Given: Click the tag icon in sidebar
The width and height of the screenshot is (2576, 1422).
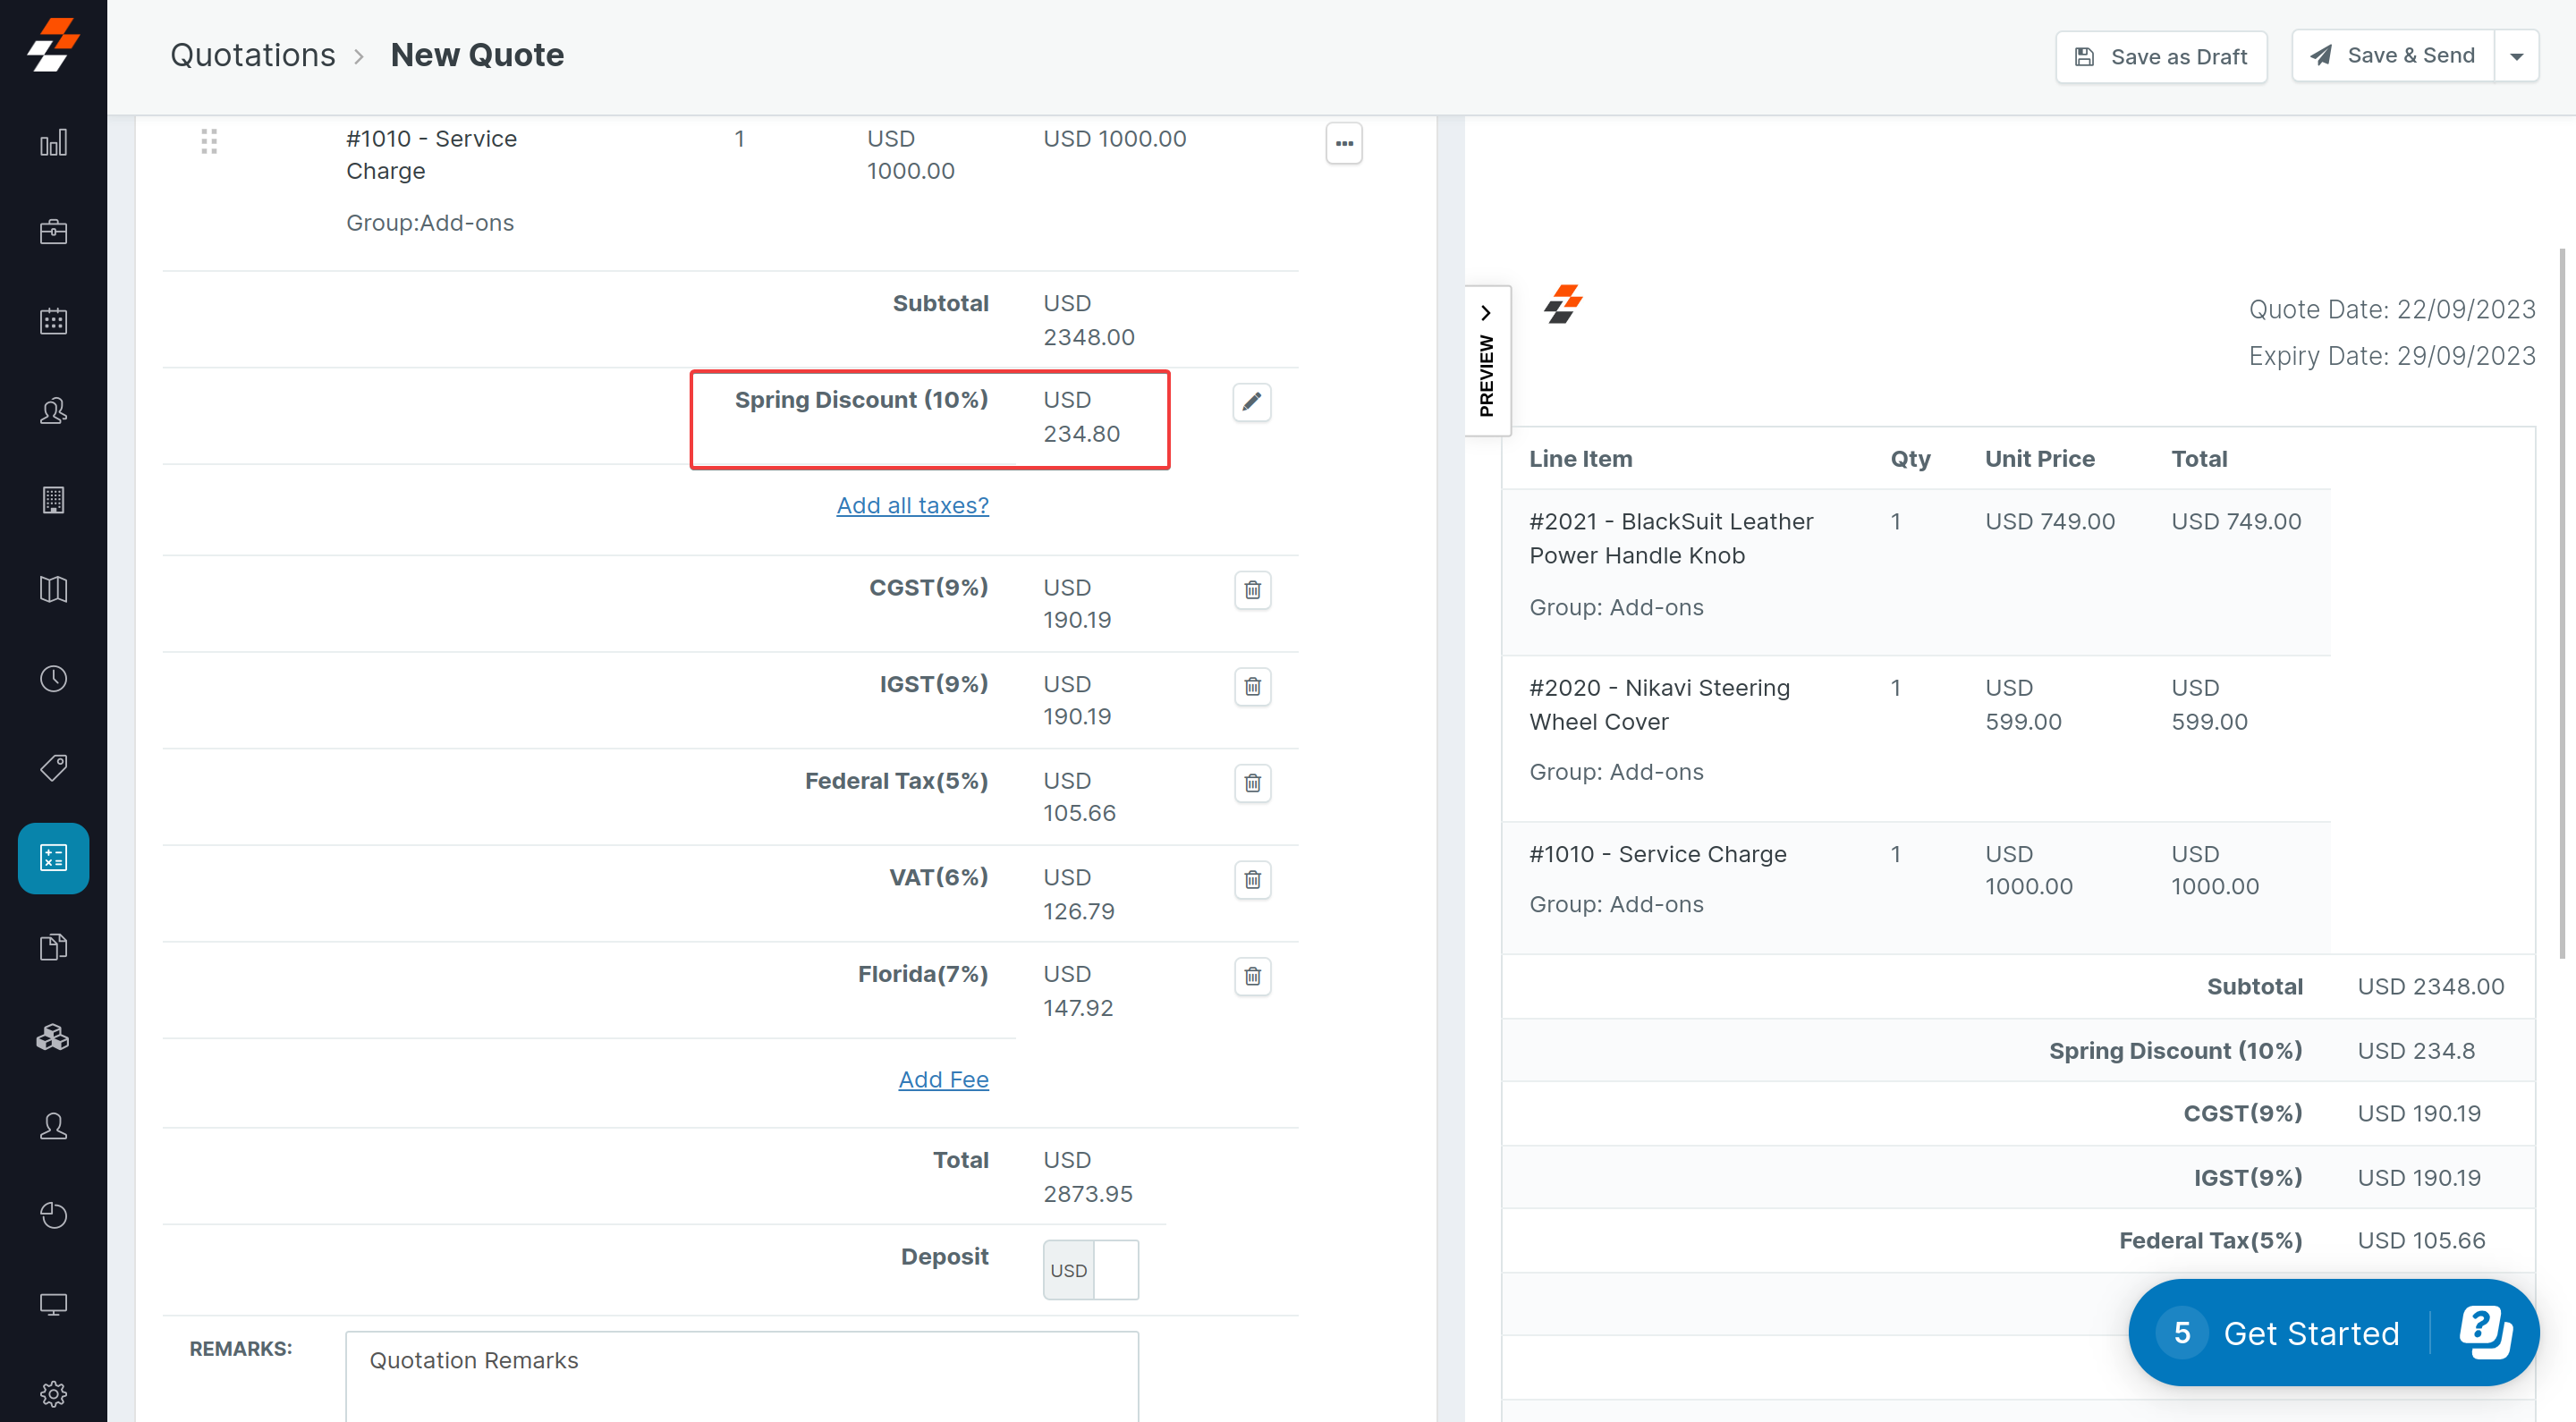Looking at the screenshot, I should tap(53, 768).
